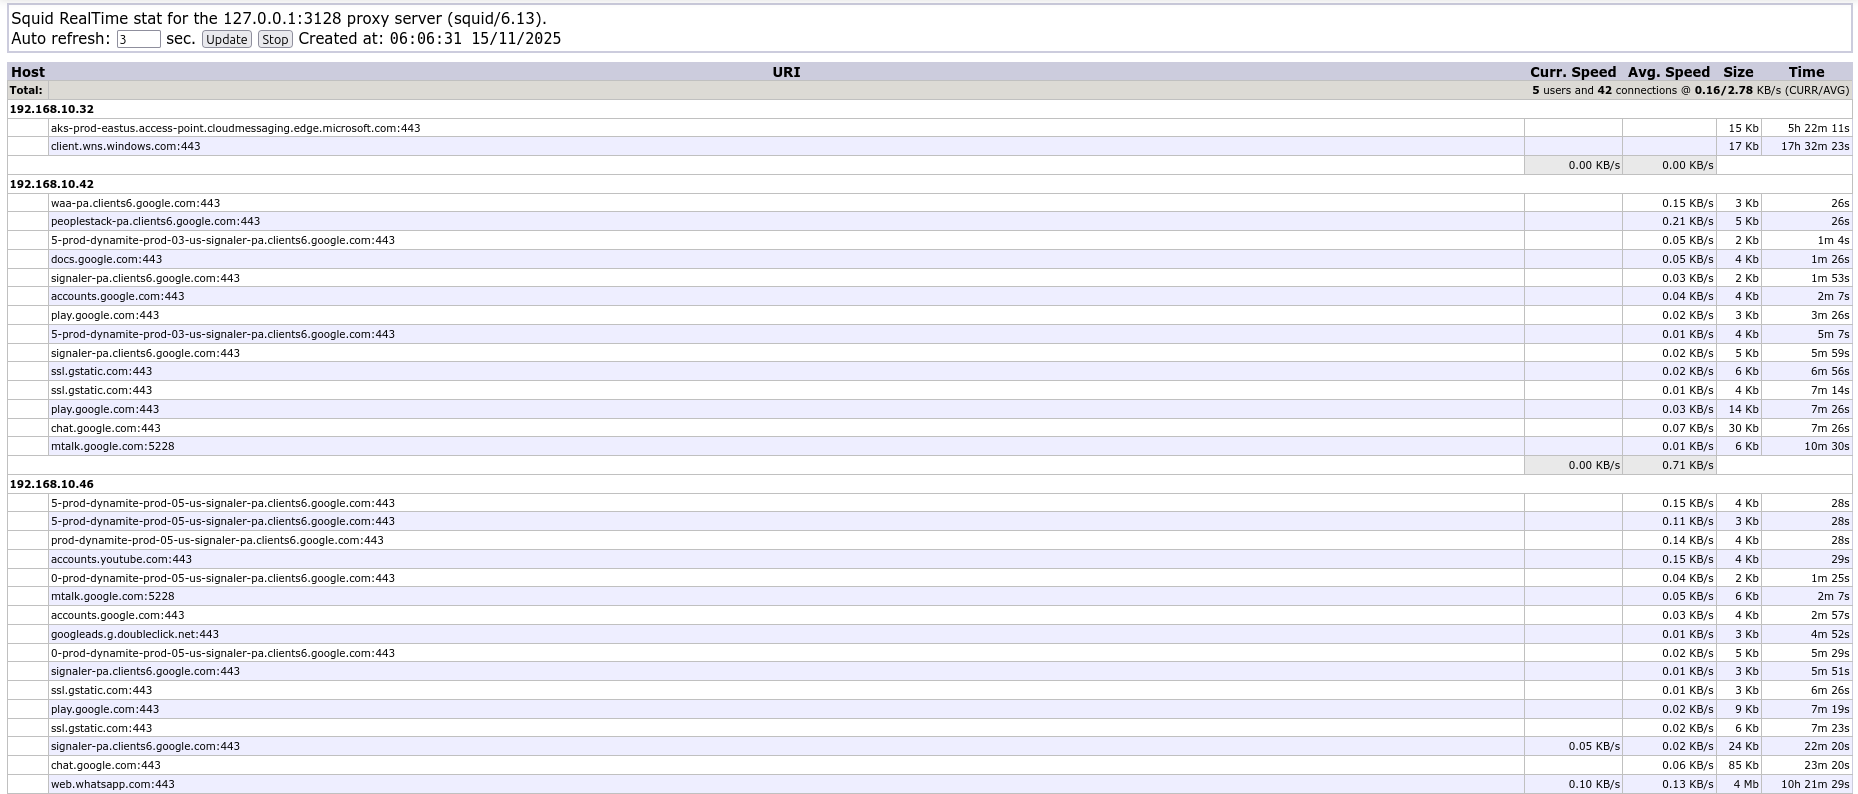Click chat.google.com:443 in the 30 Kb row
Image resolution: width=1858 pixels, height=794 pixels.
tap(105, 428)
